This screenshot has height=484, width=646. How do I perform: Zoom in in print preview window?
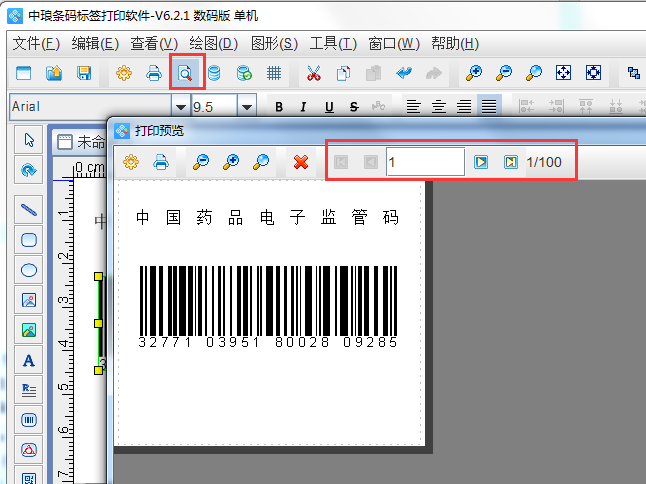[231, 162]
